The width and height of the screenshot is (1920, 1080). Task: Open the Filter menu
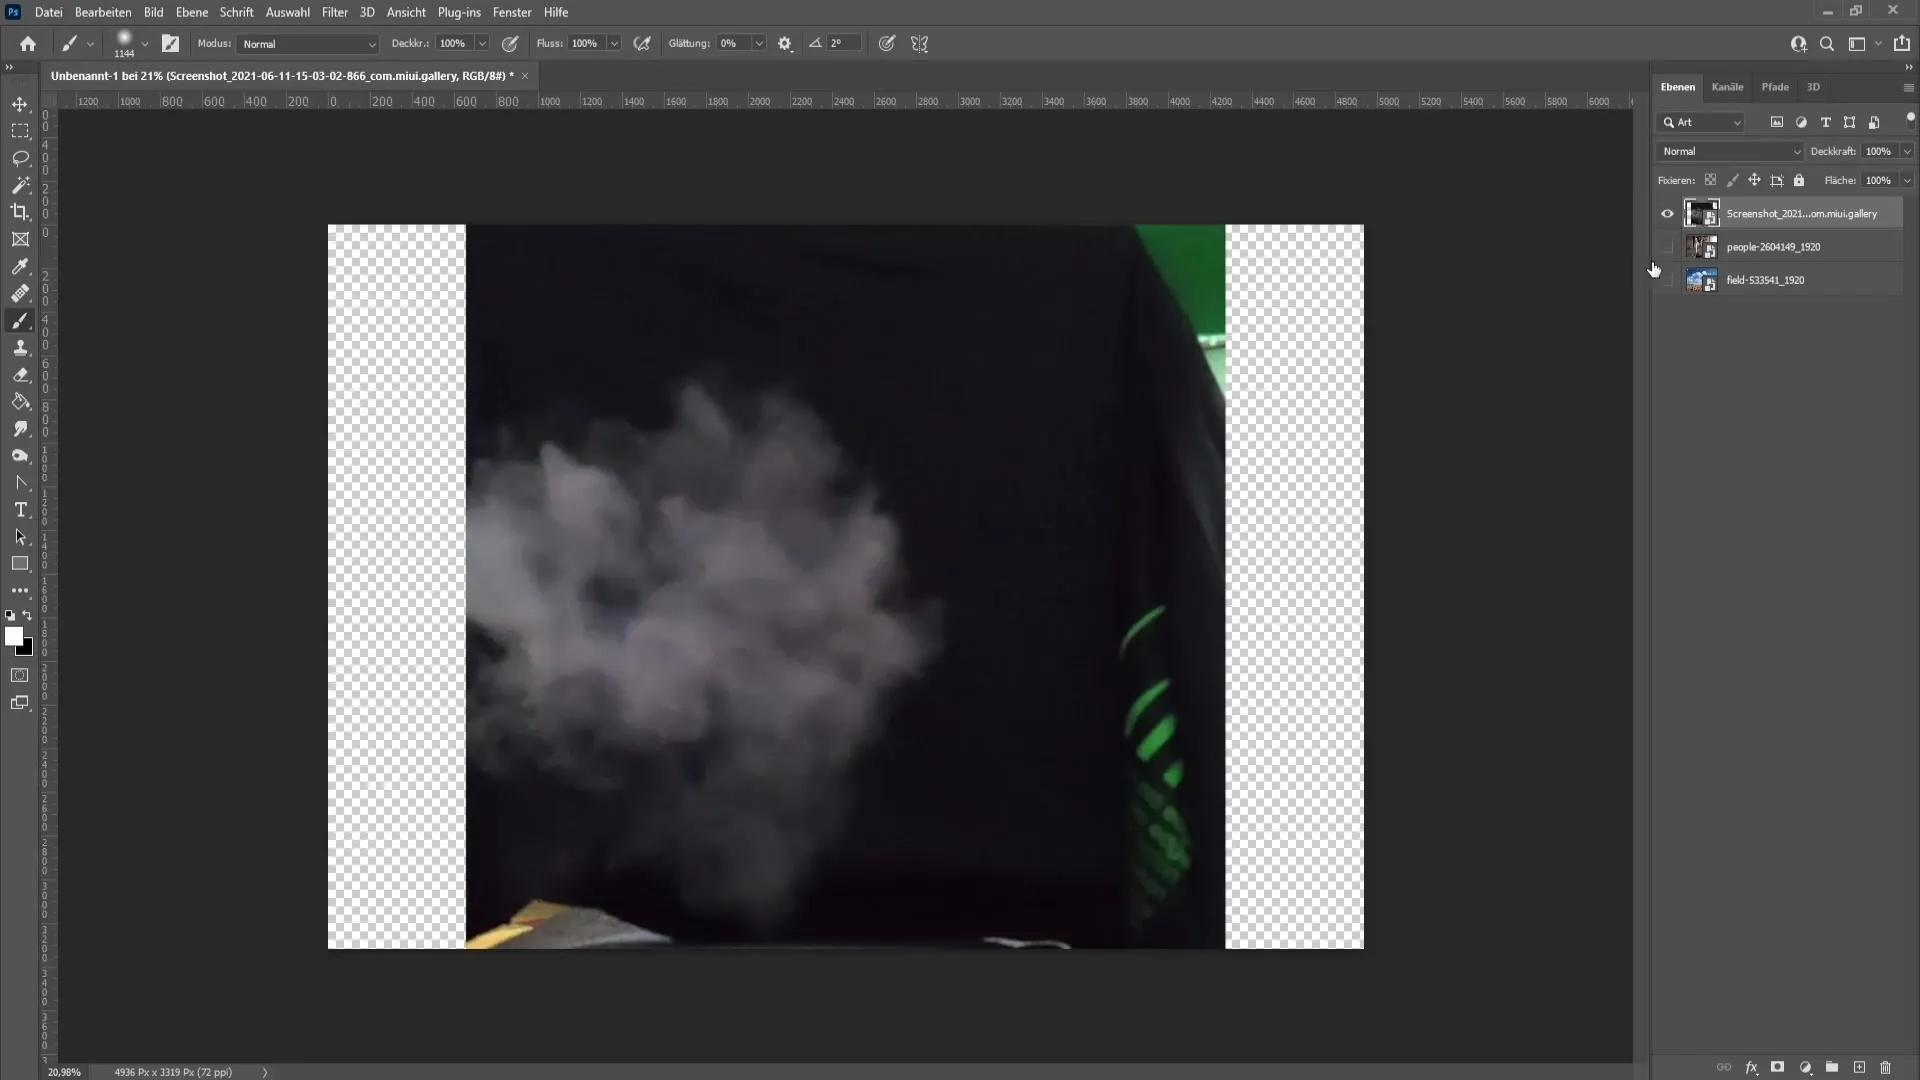334,12
